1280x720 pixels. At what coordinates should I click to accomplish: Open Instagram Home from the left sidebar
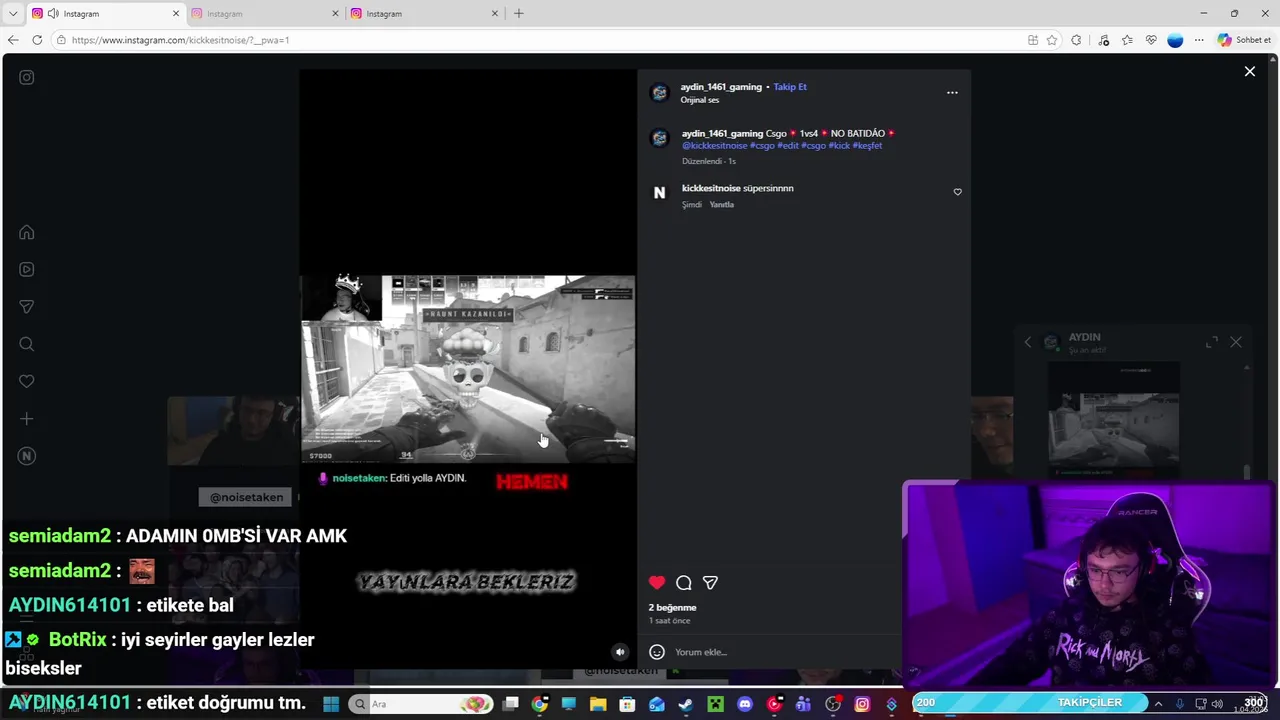pos(27,232)
